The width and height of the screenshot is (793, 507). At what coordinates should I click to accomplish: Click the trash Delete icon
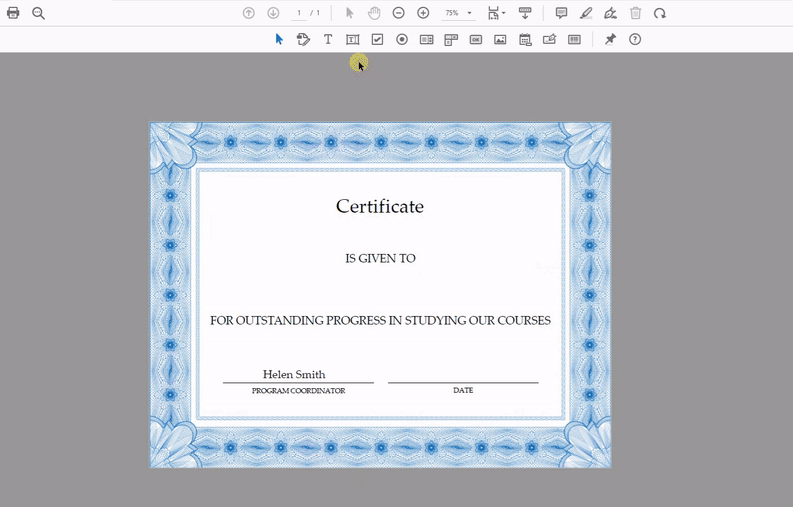pyautogui.click(x=635, y=13)
